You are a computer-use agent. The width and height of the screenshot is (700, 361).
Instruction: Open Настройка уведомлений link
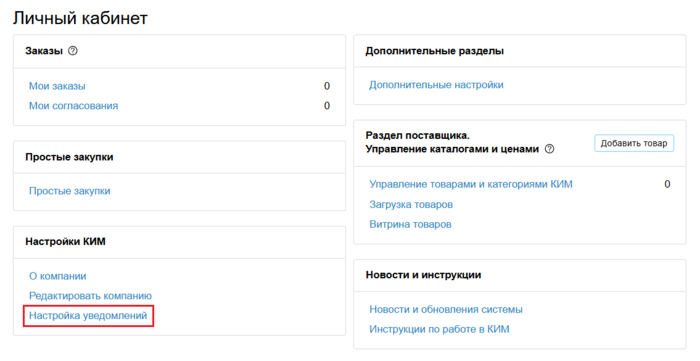tap(88, 315)
